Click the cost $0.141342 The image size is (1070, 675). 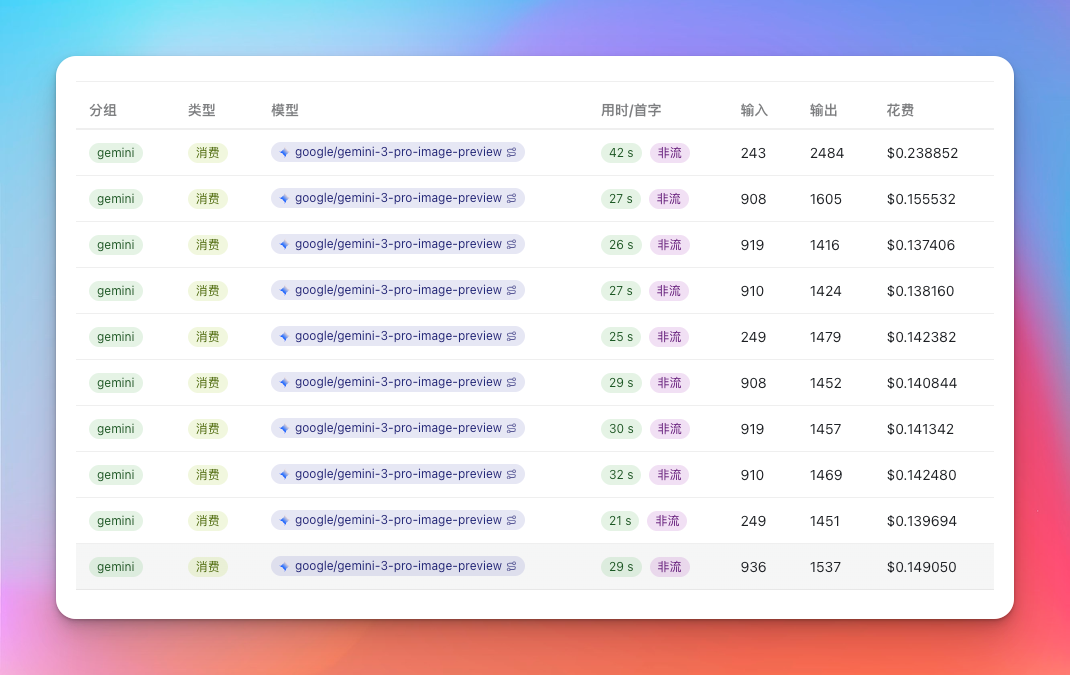[x=921, y=429]
